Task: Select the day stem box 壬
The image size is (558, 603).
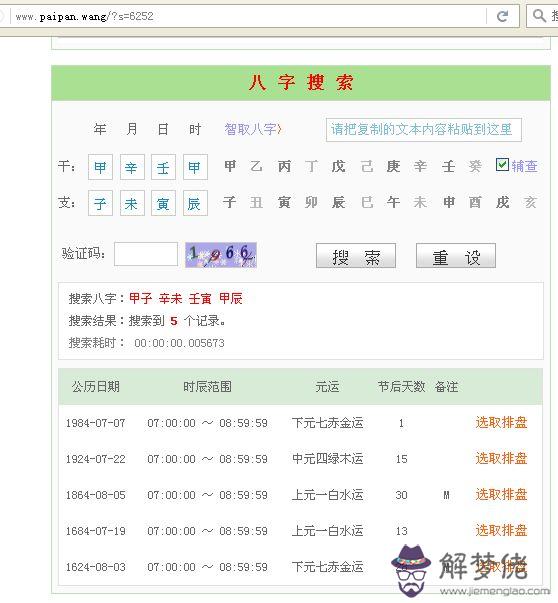Action: tap(163, 167)
